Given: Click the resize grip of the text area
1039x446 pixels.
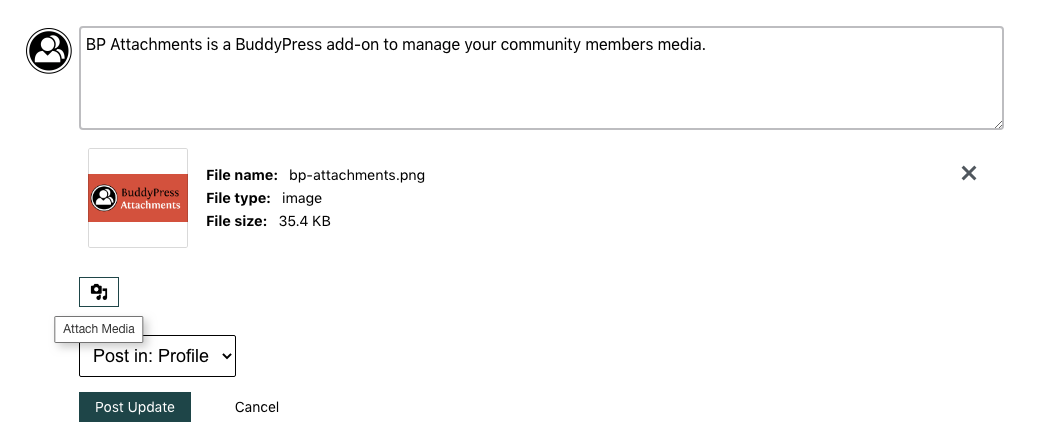Looking at the screenshot, I should (998, 124).
